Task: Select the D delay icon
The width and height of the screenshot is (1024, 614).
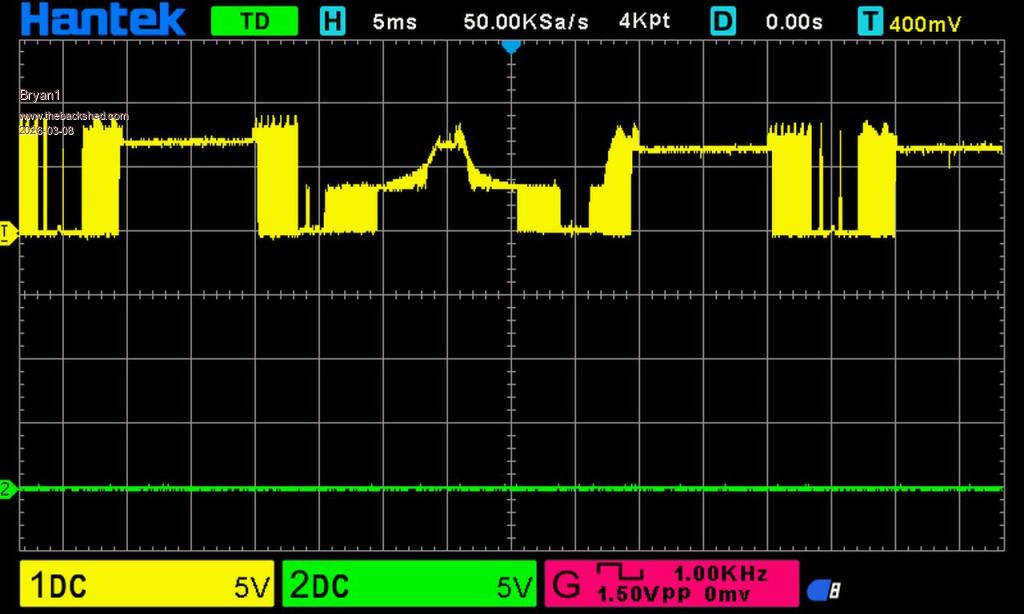Action: [x=724, y=21]
